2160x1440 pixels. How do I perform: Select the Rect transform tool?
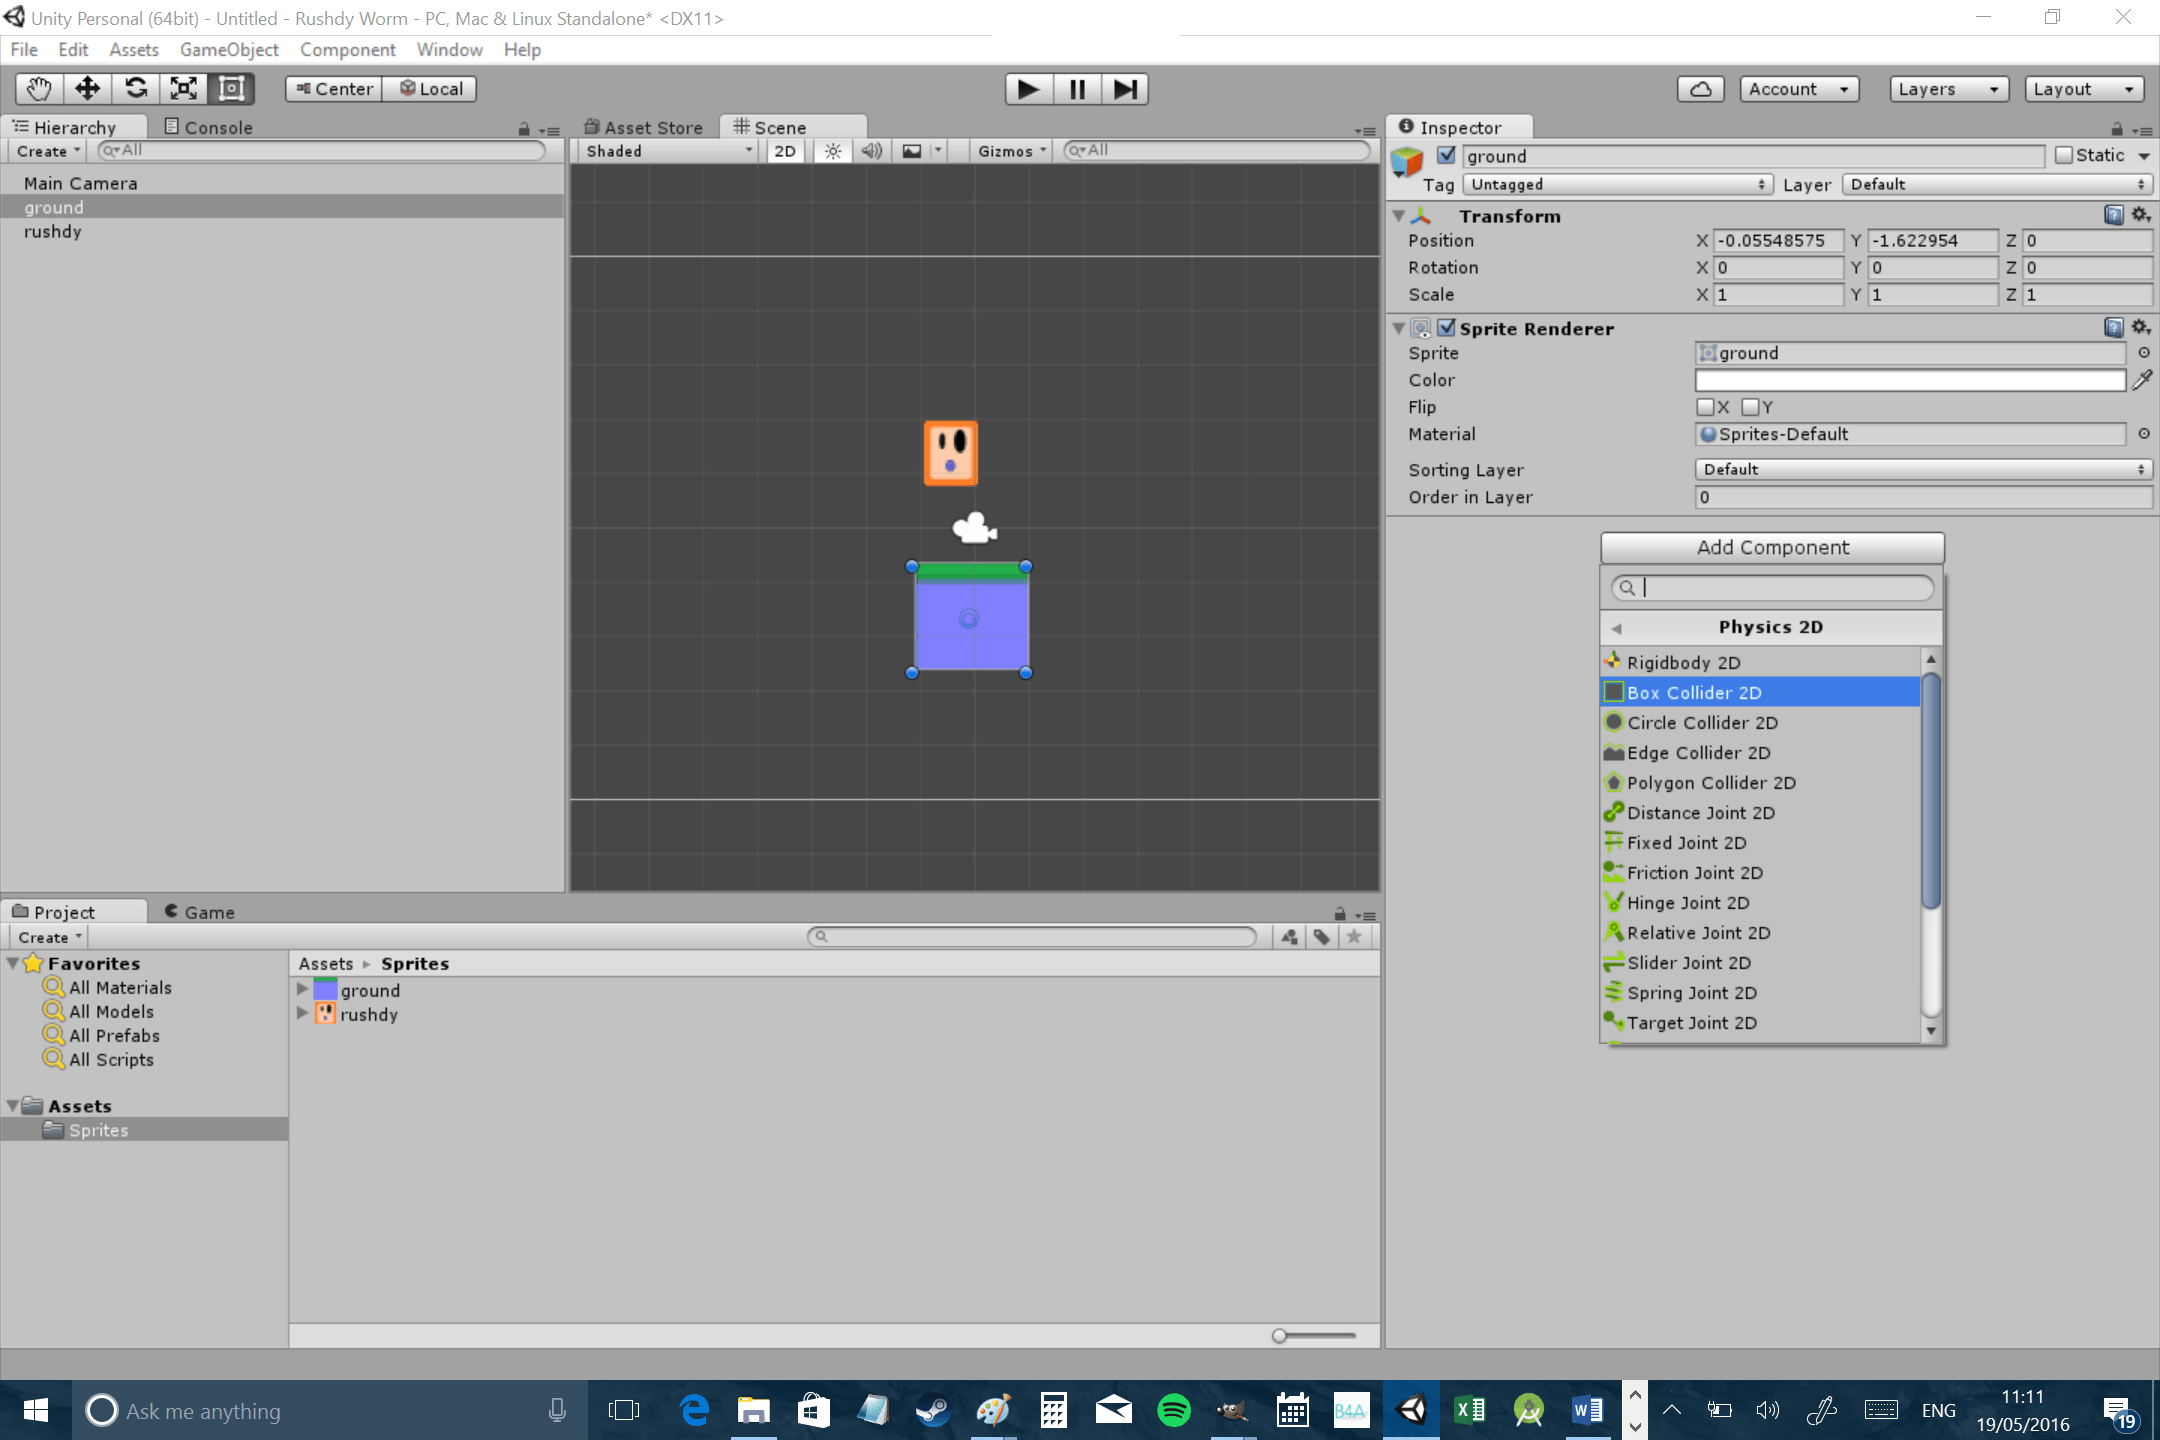click(x=232, y=89)
